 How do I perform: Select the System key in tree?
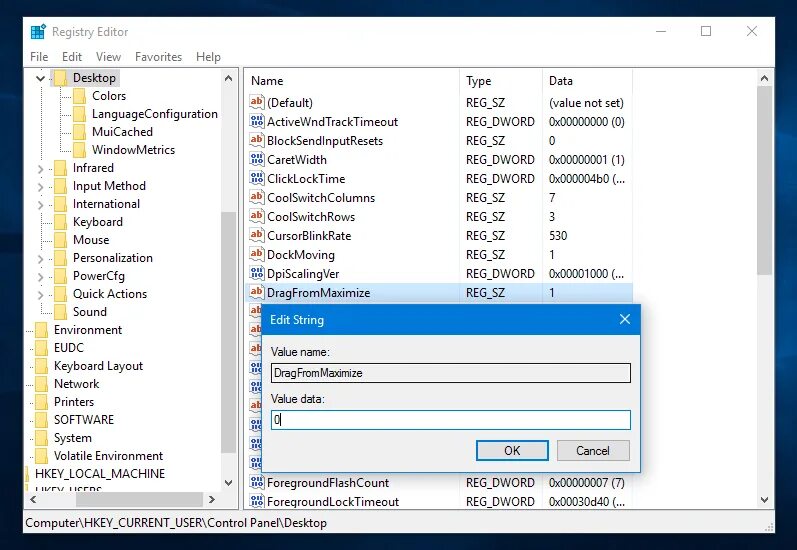coord(73,438)
